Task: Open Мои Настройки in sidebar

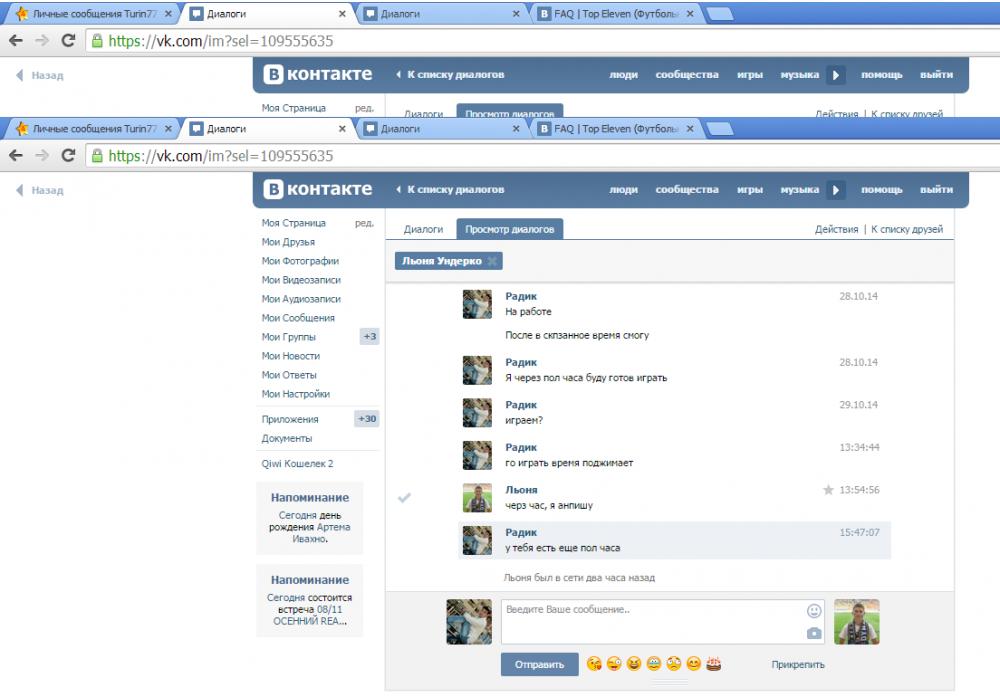Action: pos(295,394)
